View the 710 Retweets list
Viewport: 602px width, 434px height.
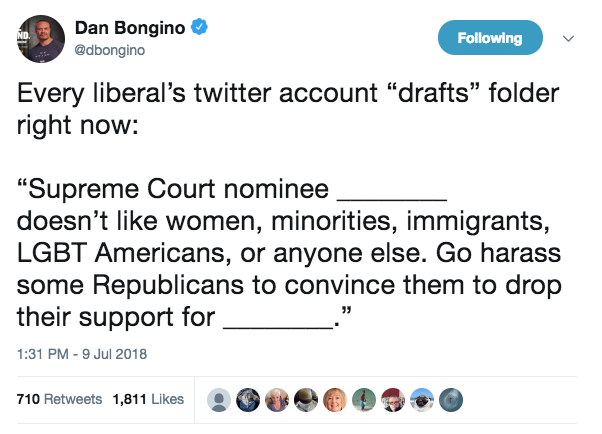[x=60, y=399]
